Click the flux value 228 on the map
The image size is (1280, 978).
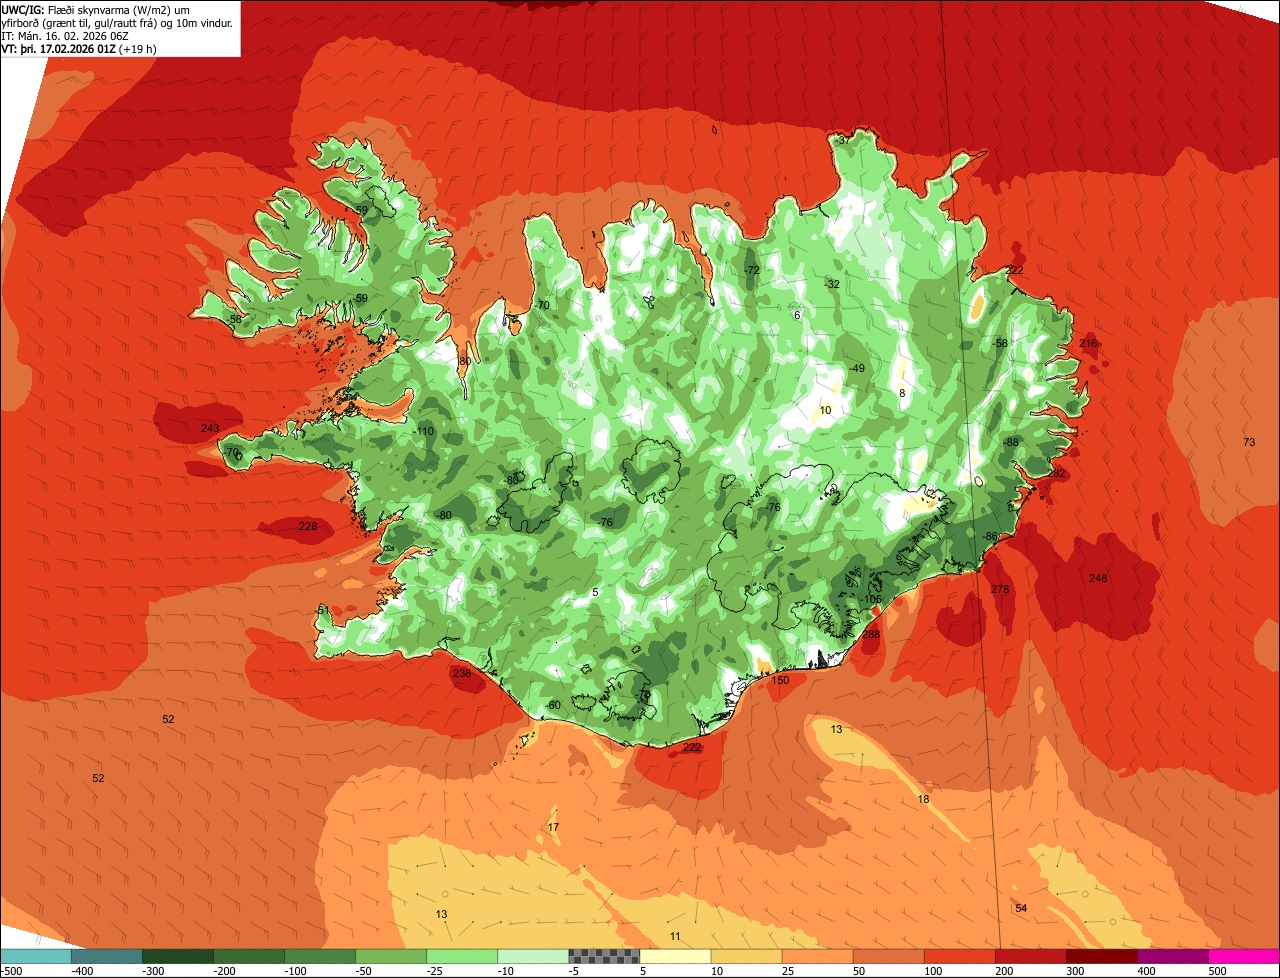[308, 527]
